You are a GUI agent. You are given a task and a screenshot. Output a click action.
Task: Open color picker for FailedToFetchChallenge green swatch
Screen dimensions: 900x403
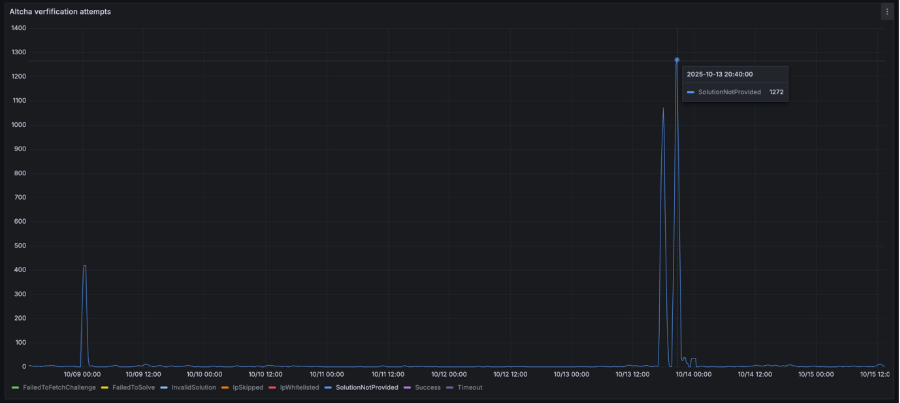(x=15, y=387)
